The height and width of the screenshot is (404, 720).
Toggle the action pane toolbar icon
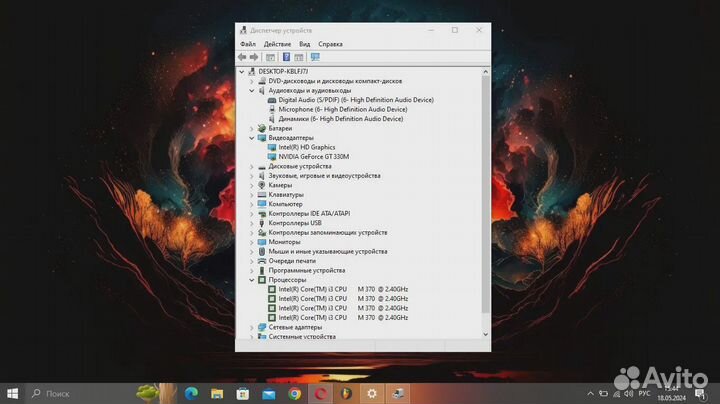point(299,57)
